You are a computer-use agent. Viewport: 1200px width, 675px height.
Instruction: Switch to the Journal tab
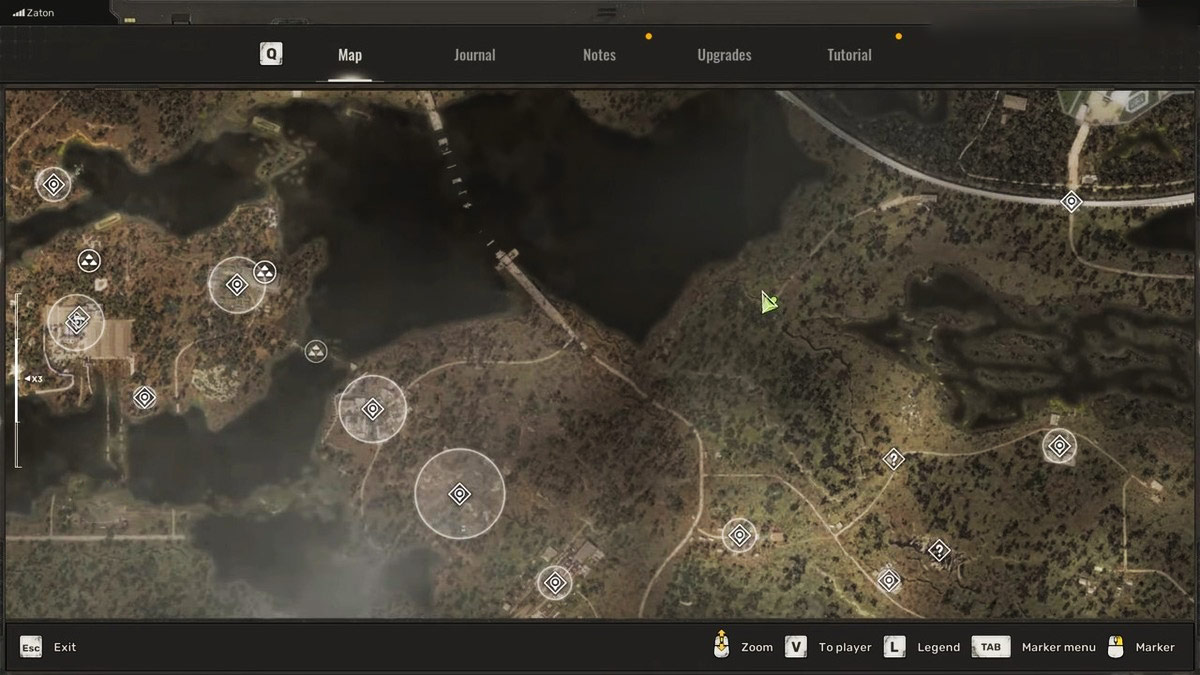[x=474, y=55]
